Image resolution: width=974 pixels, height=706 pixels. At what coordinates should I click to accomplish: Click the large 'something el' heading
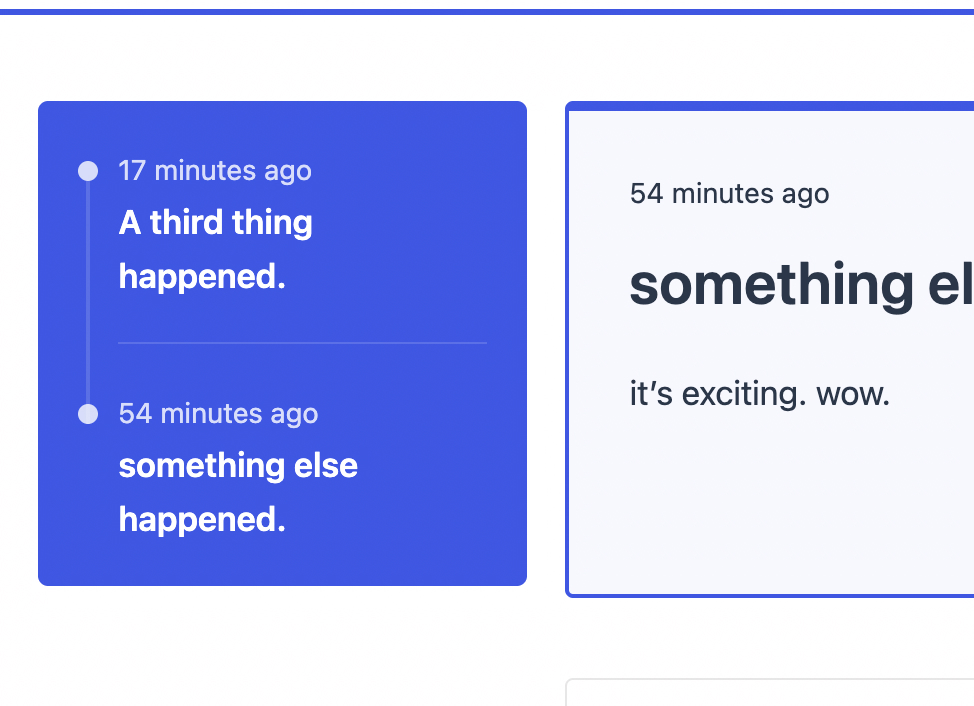point(800,285)
